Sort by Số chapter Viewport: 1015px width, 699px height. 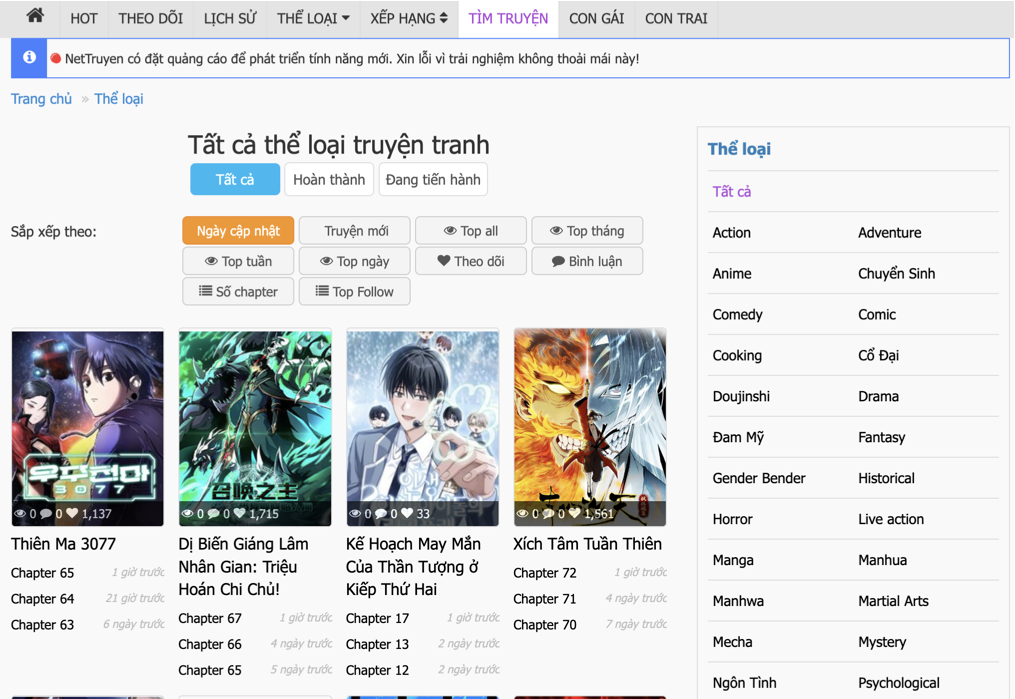coord(238,291)
